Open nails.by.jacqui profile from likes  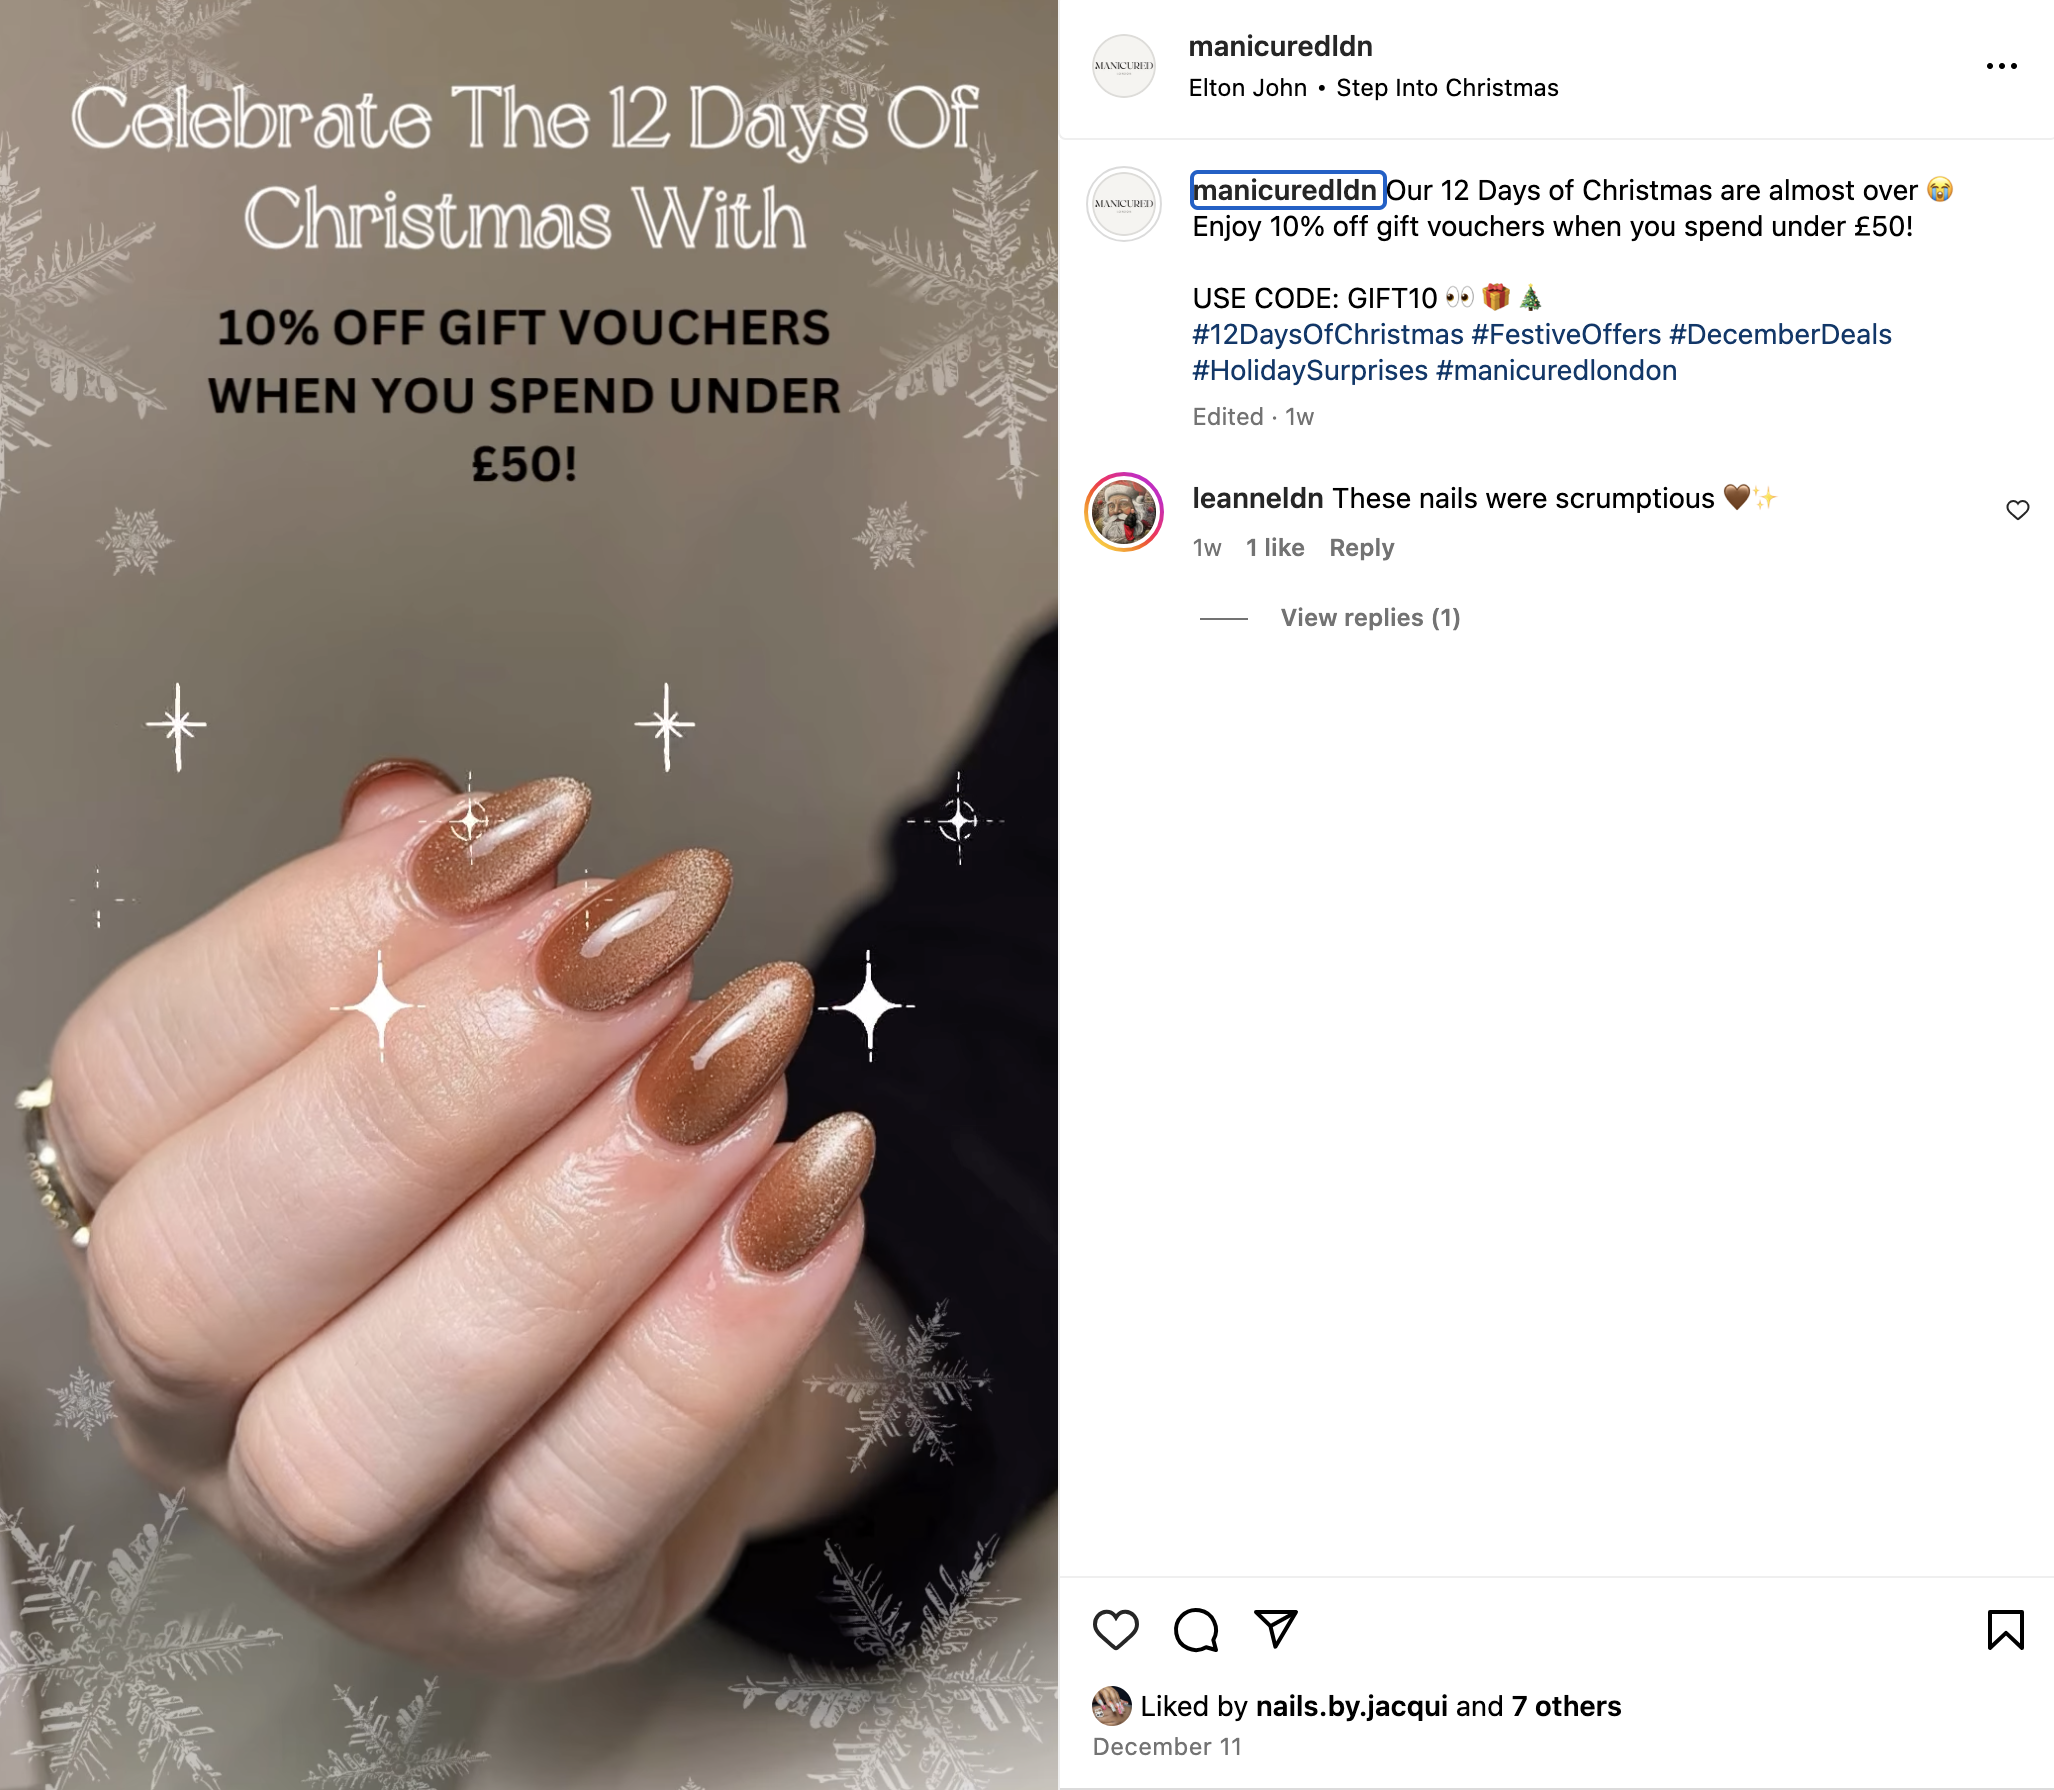[1351, 1706]
